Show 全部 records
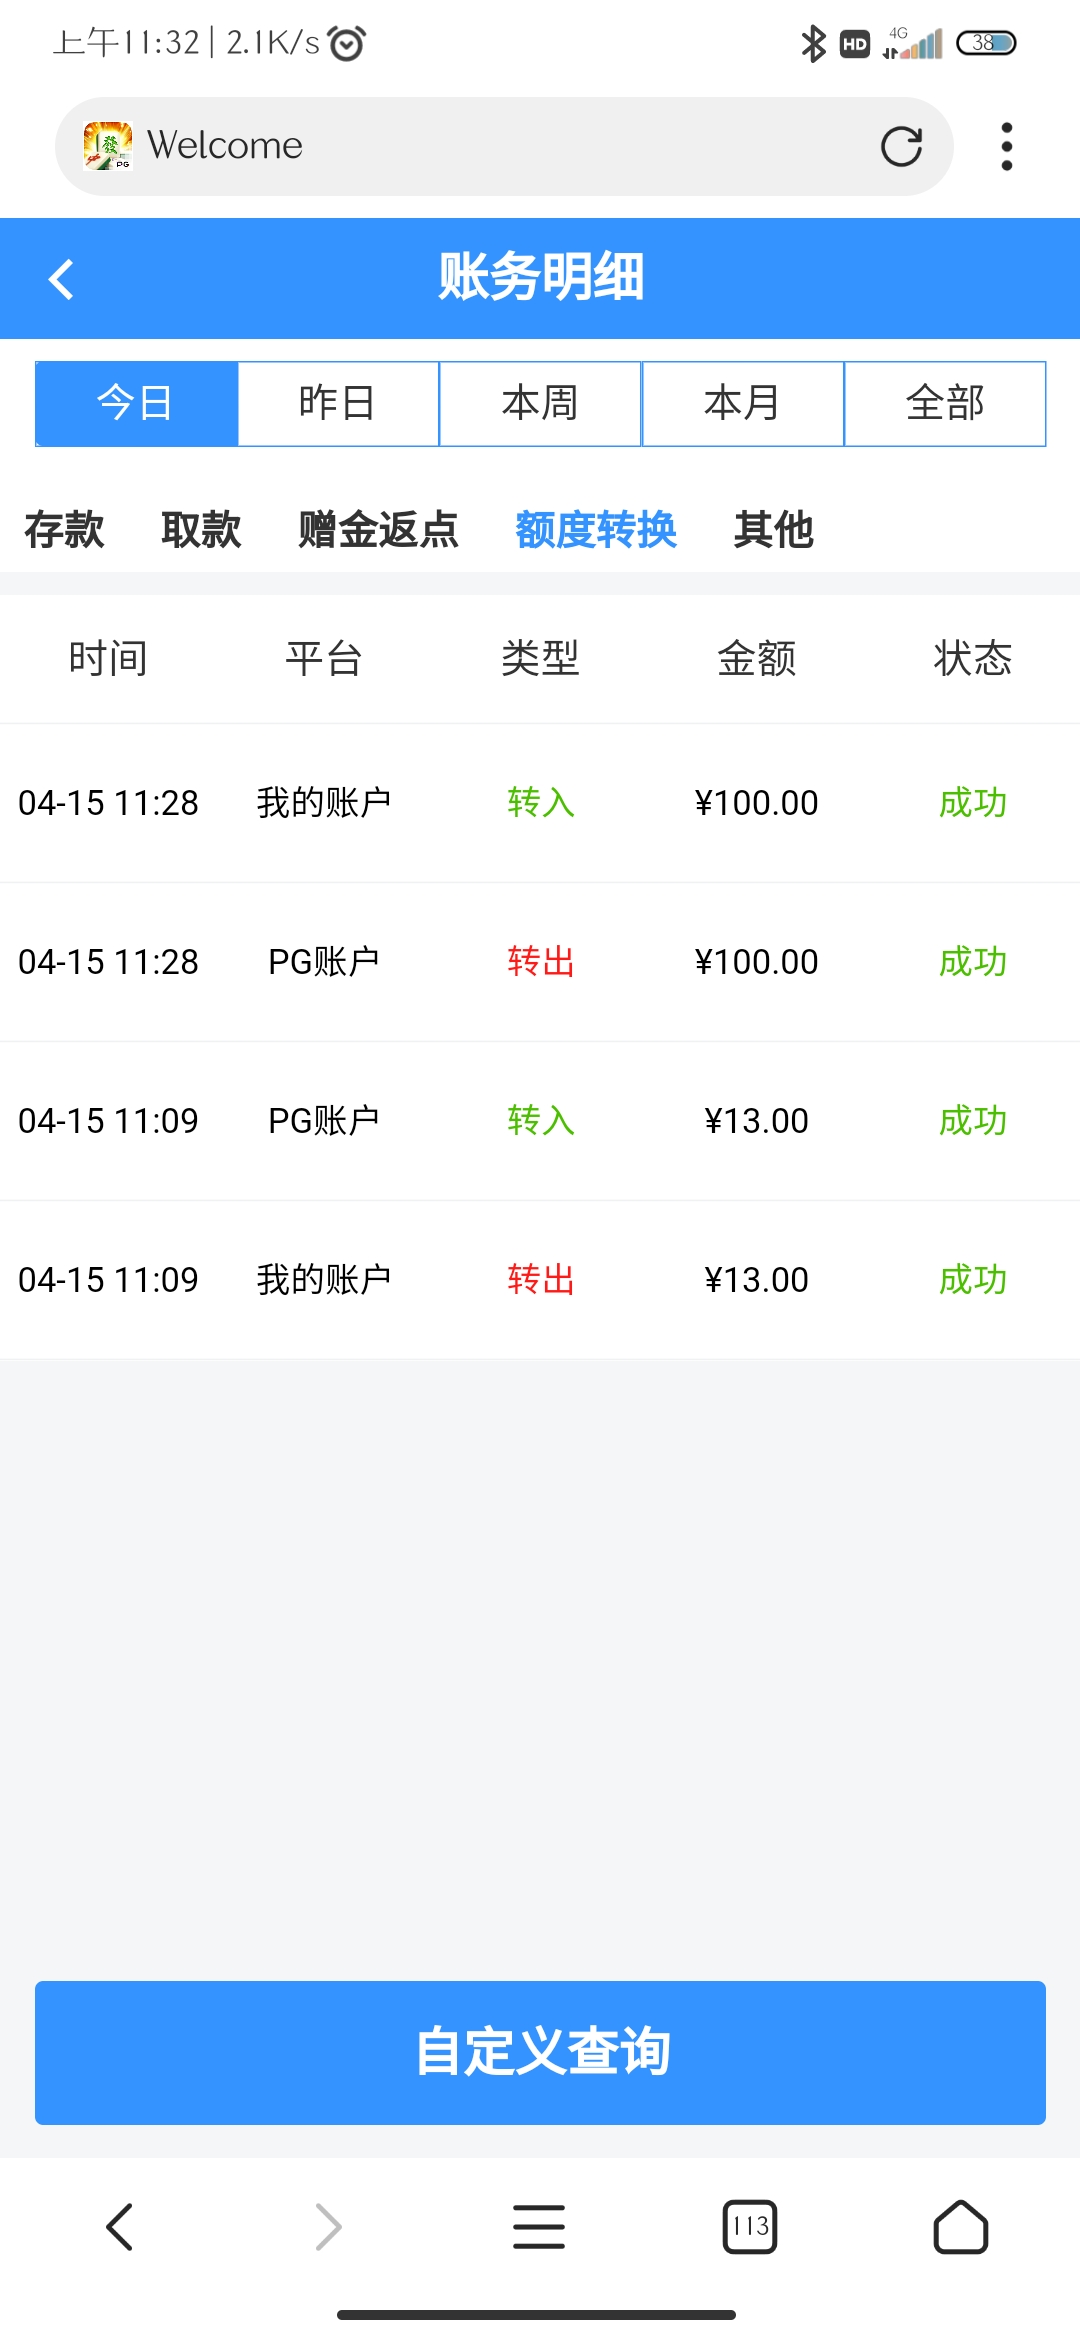This screenshot has width=1080, height=2340. (945, 403)
